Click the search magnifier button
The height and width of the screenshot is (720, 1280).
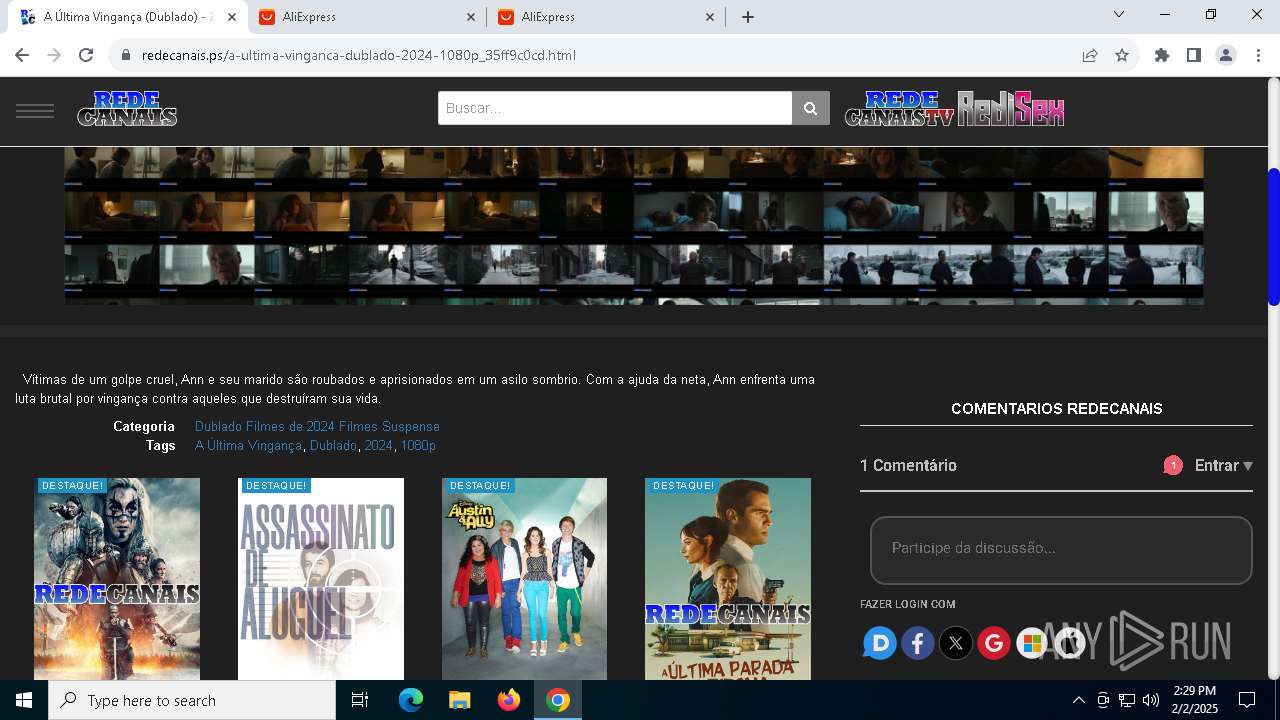(x=811, y=108)
